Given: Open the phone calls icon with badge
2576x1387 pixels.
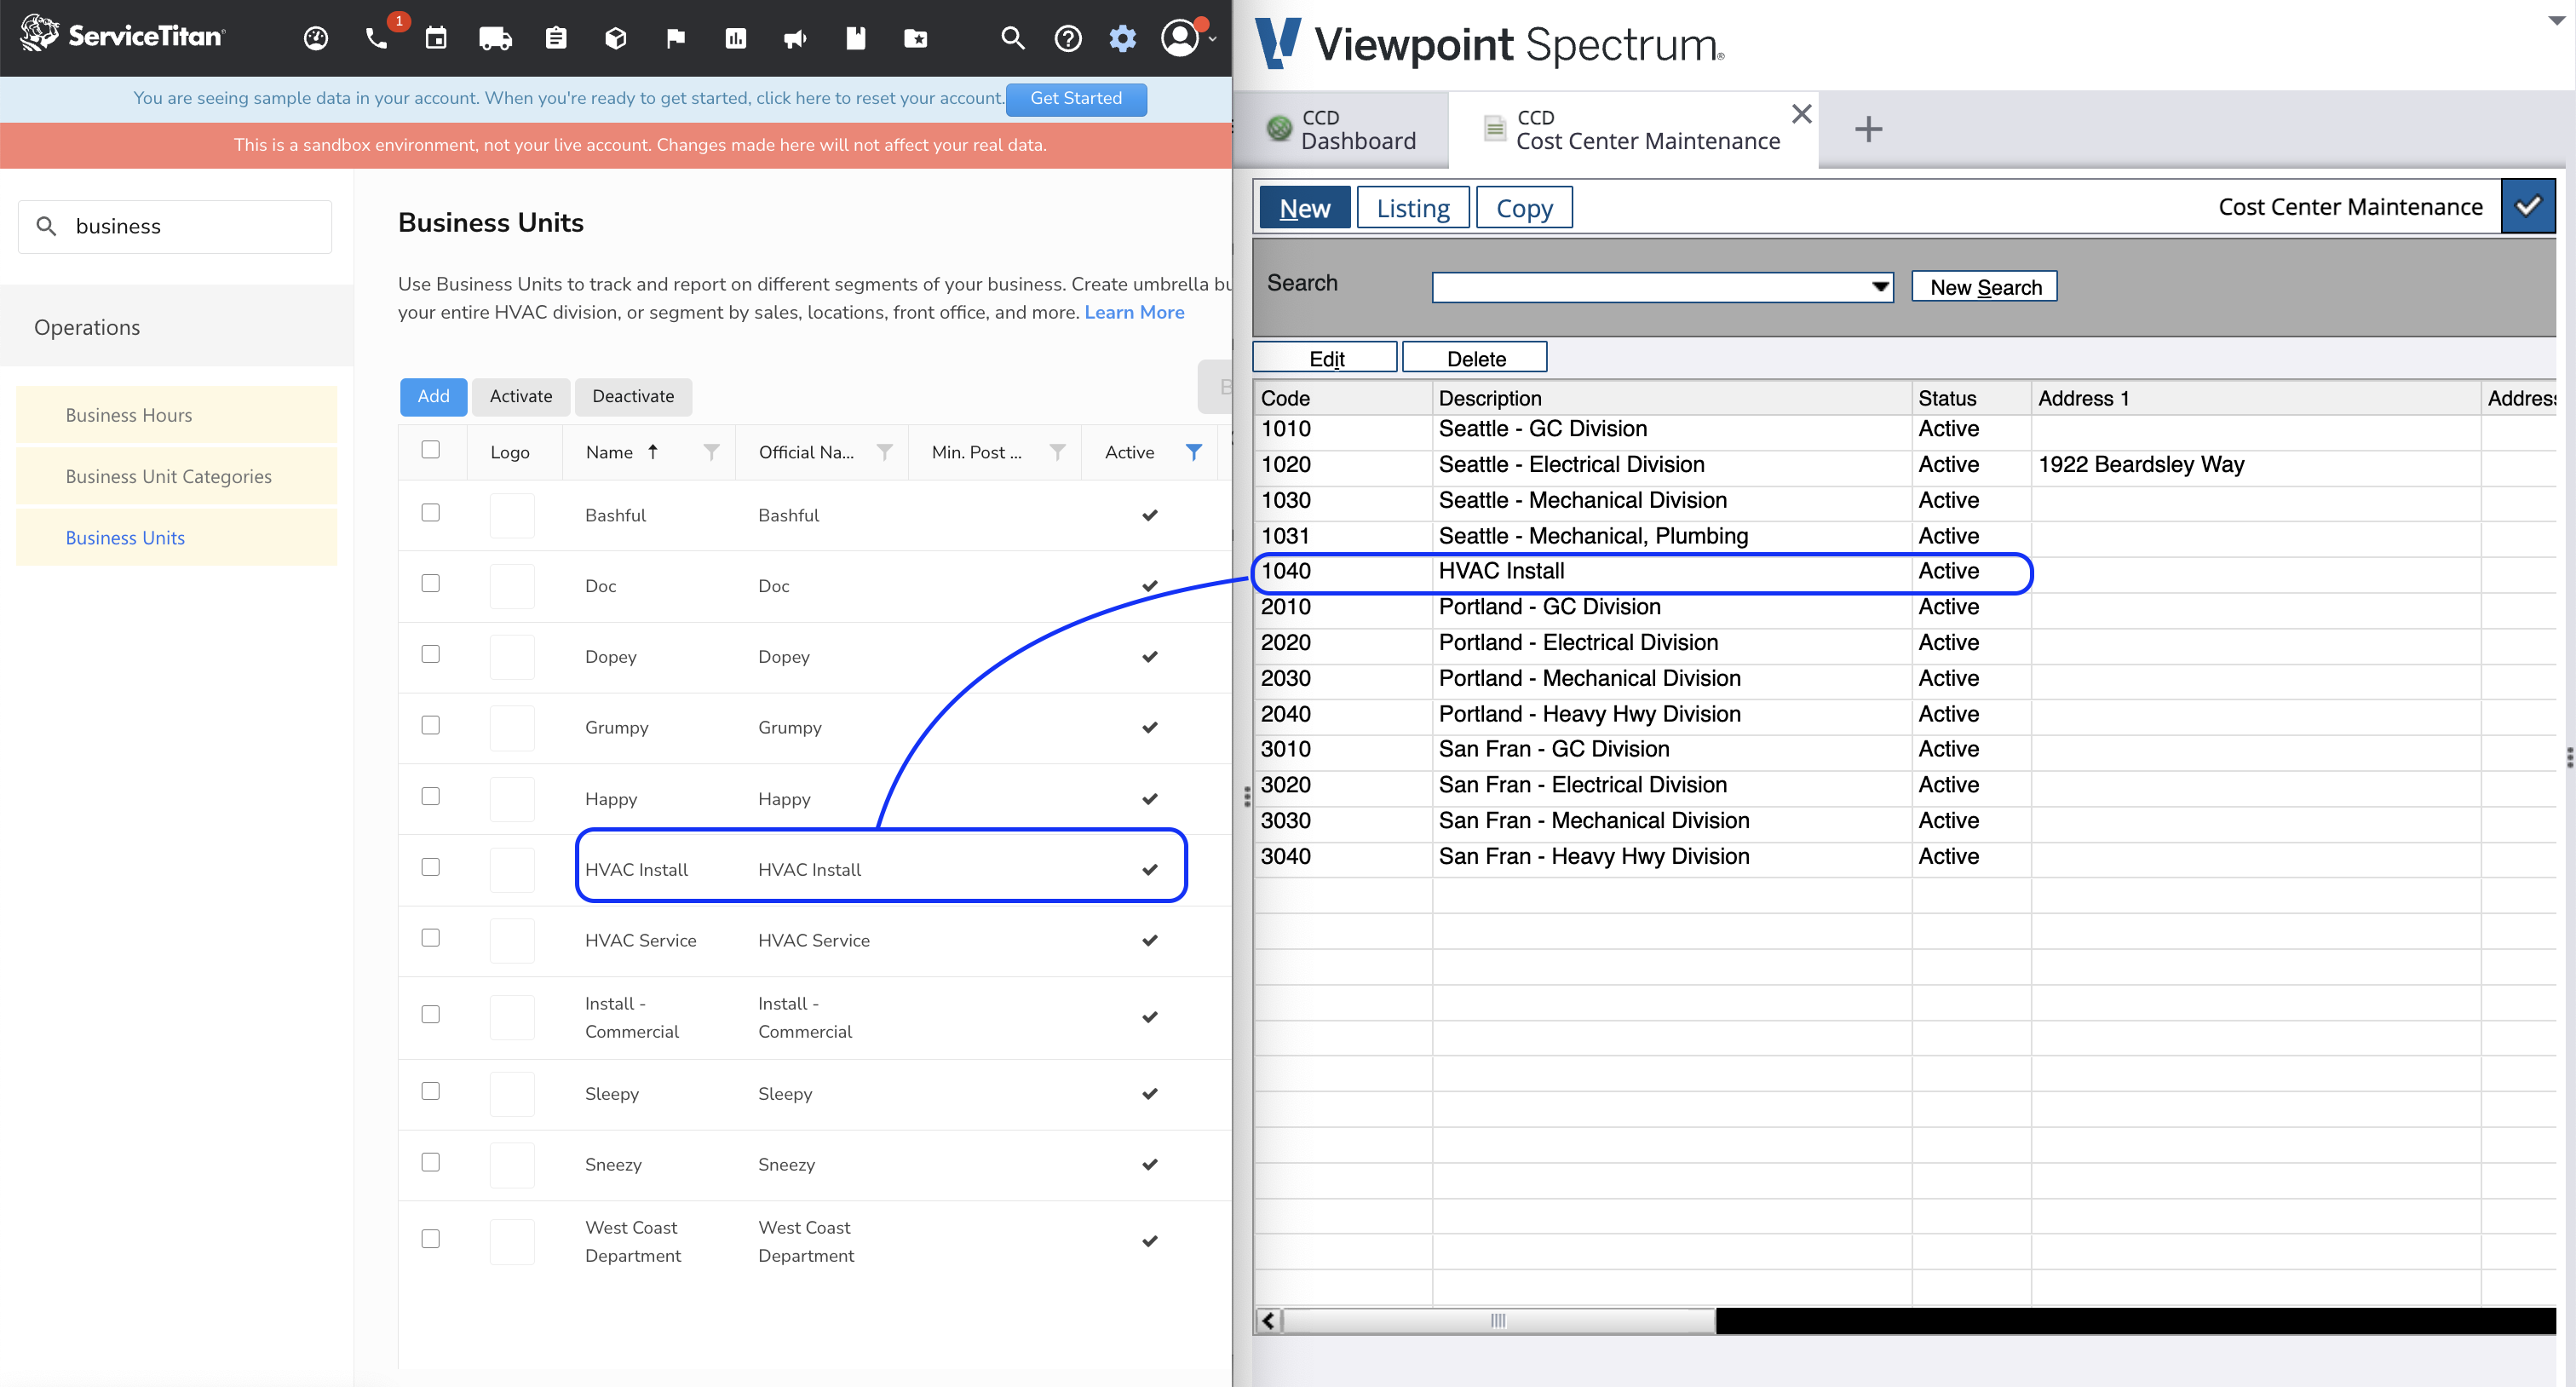Looking at the screenshot, I should (x=377, y=38).
